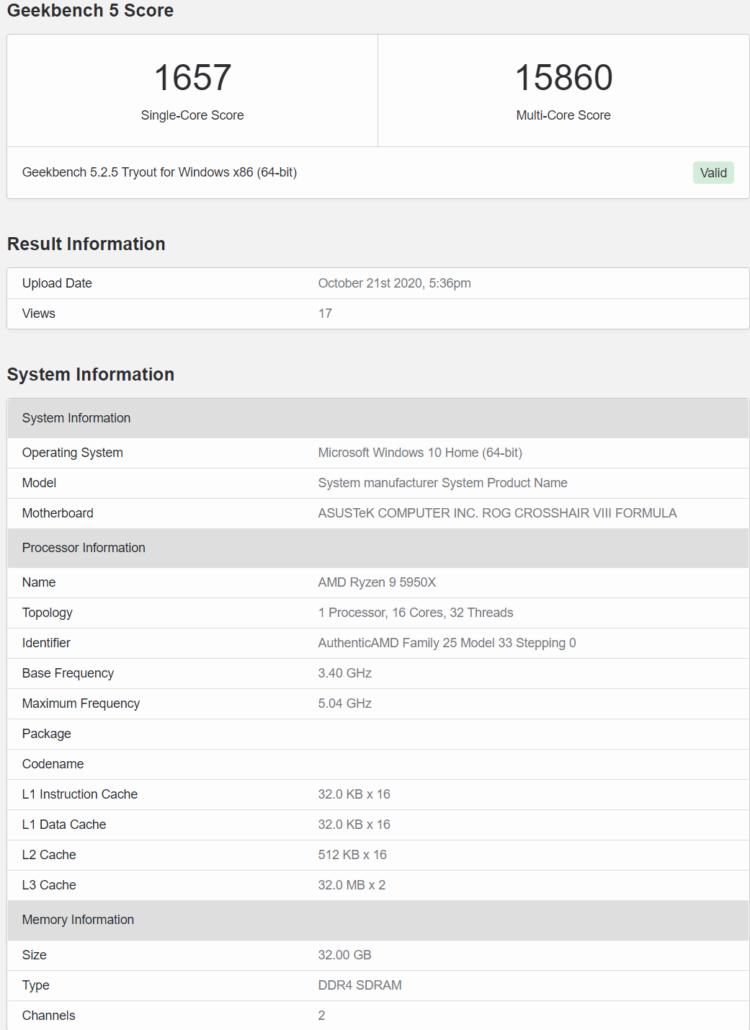Screen dimensions: 750x1030
Task: Click the gray System Information table header
Action: [76, 418]
